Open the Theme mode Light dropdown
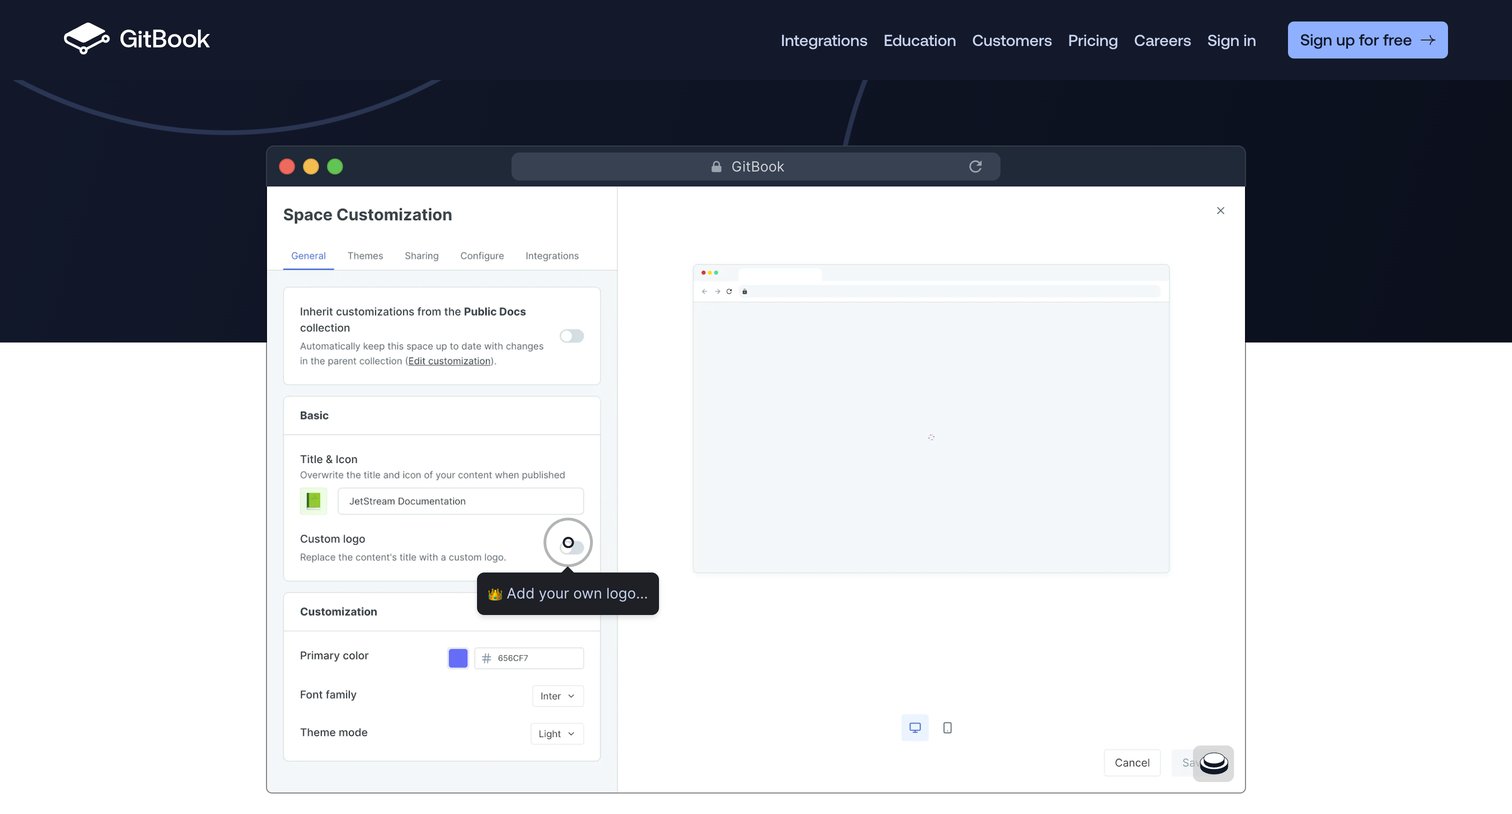Screen dimensions: 1512x814 pos(557,734)
